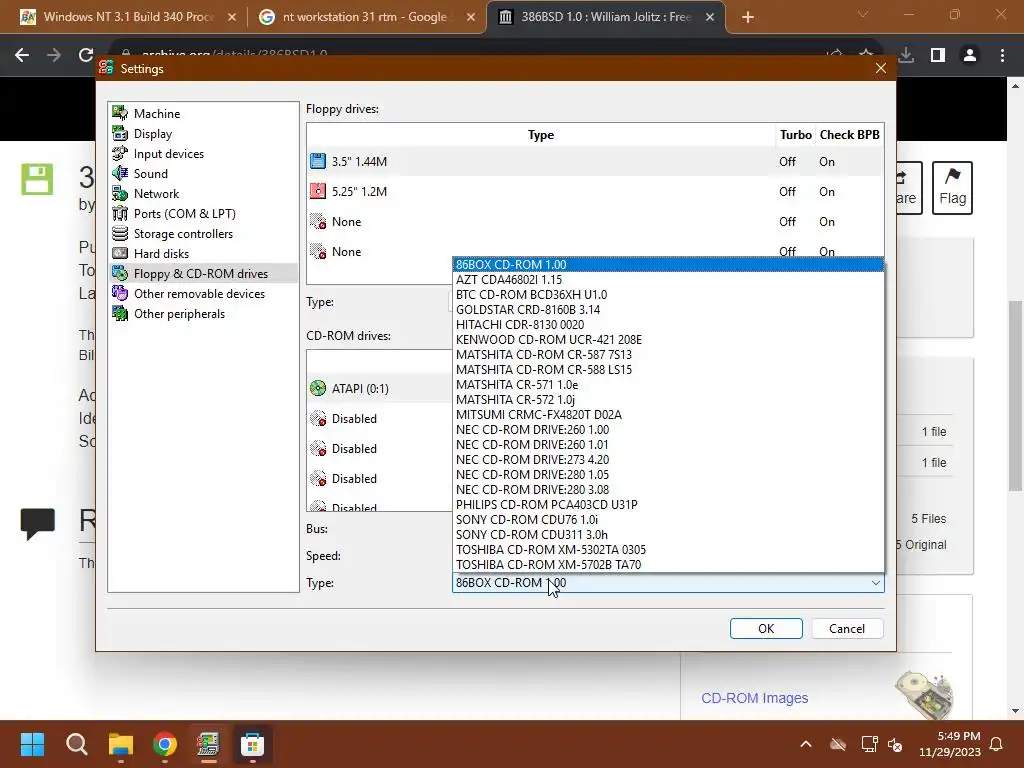Select NEC CD-ROM DRIVE:273 4.20

coord(668,460)
